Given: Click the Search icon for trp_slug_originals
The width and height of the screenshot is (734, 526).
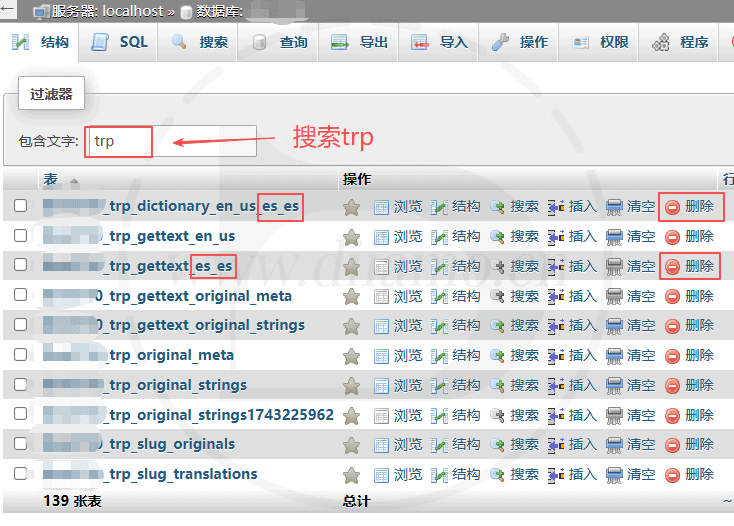Looking at the screenshot, I should point(497,445).
